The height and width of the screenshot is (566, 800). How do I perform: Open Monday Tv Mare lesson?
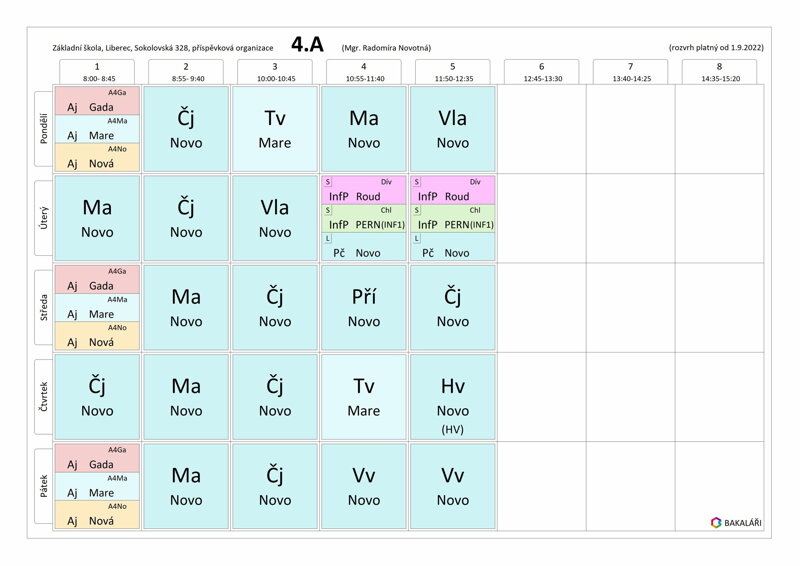(275, 129)
